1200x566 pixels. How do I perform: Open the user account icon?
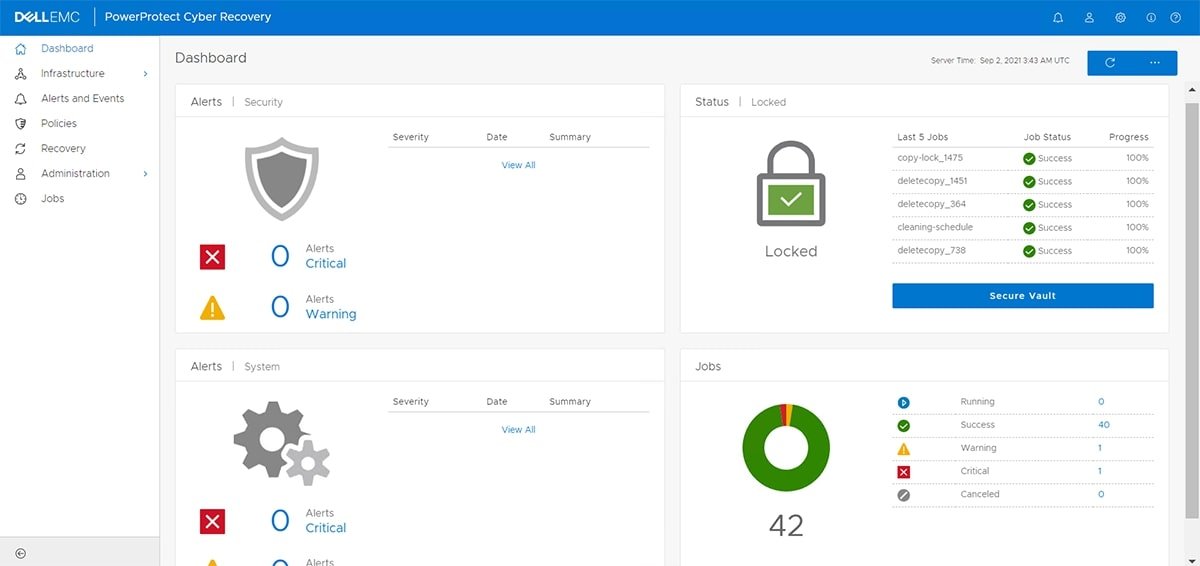coord(1090,17)
